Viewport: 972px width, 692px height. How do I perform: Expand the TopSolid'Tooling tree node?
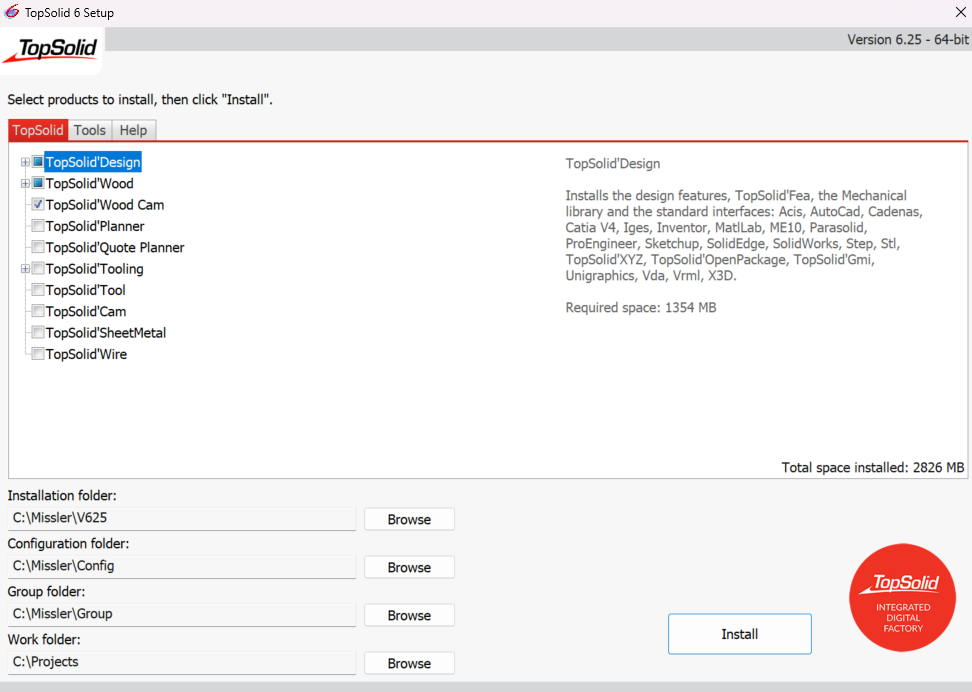click(25, 268)
